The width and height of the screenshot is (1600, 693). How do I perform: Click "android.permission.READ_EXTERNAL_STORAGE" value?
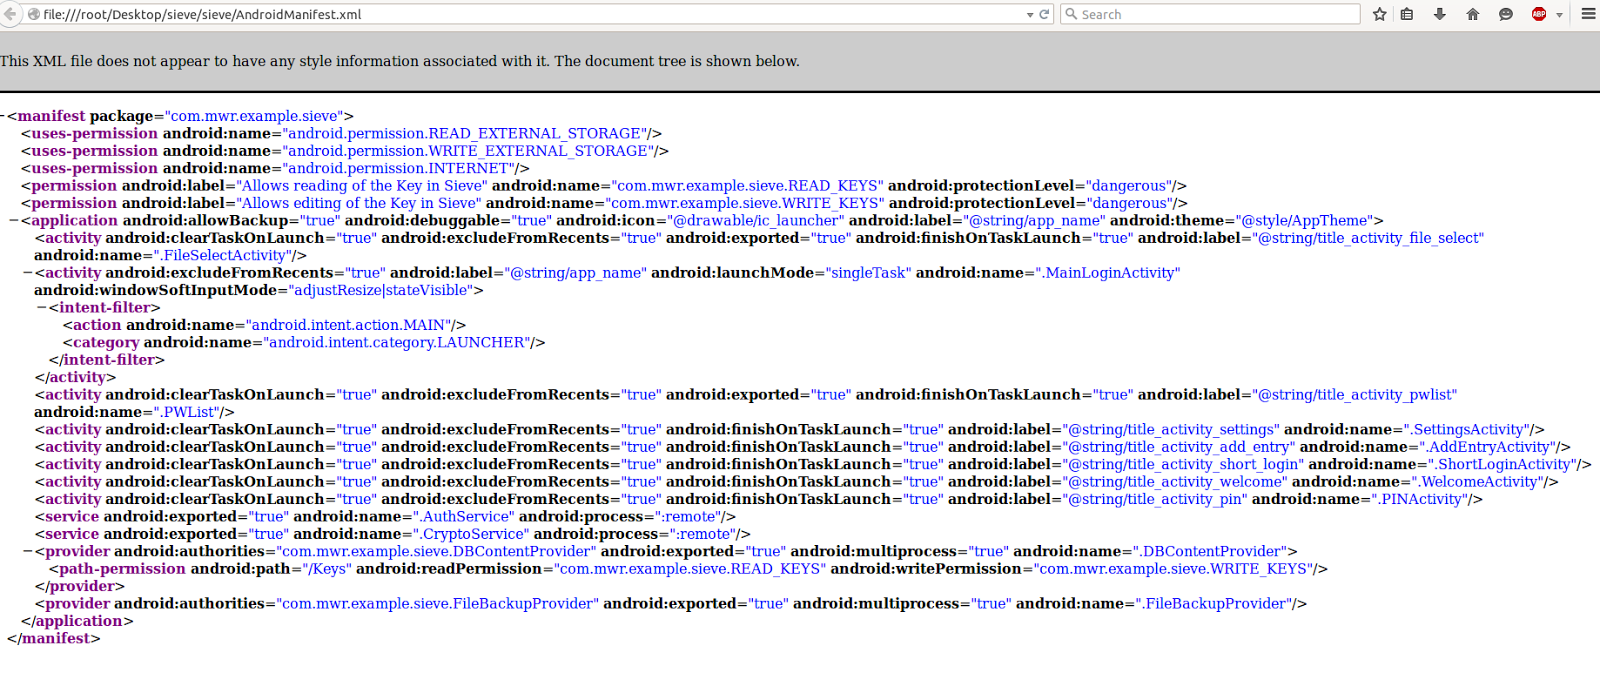[x=463, y=133]
